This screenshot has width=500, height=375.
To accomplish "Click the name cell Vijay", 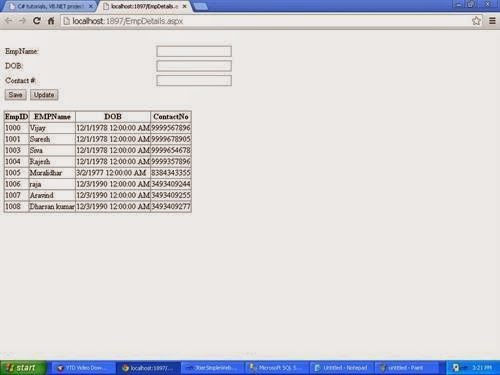I will (x=52, y=128).
